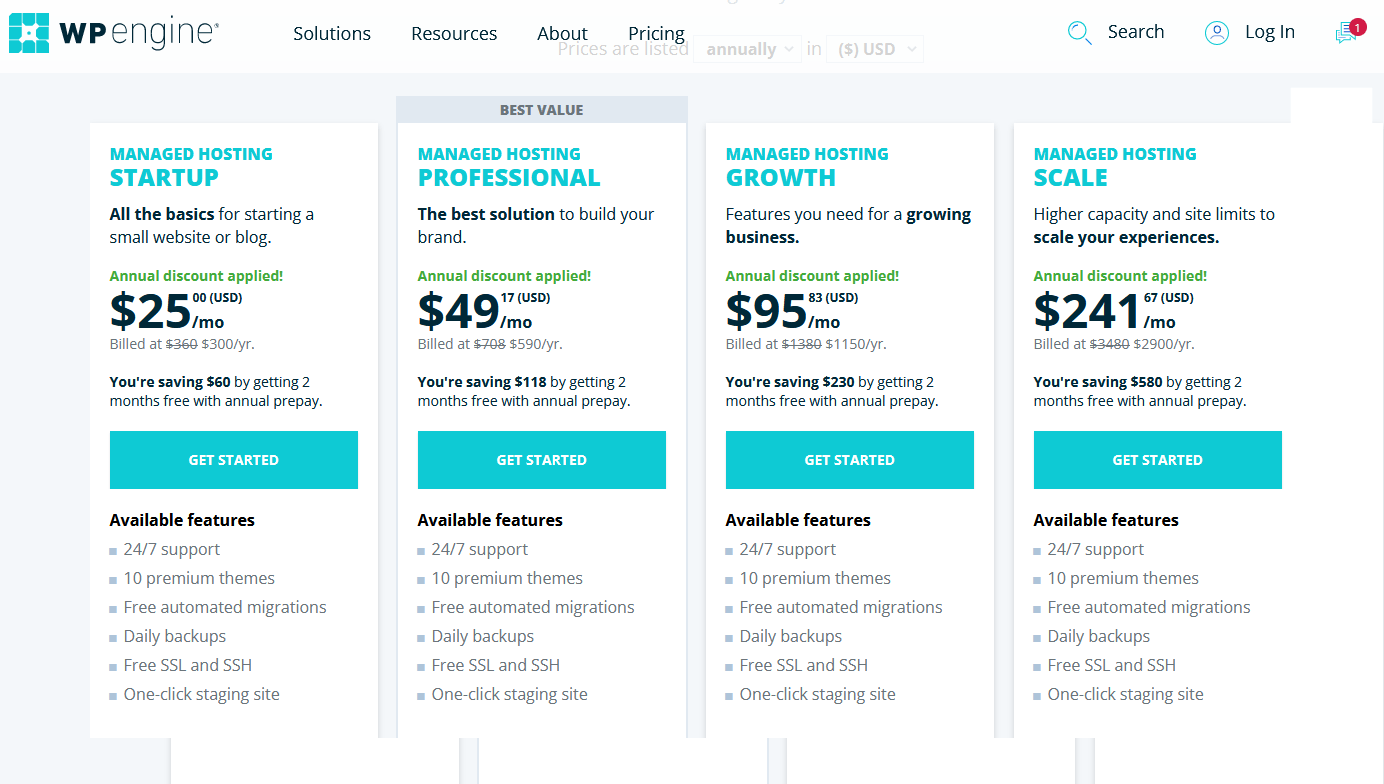Select the Pricing menu item

click(656, 33)
